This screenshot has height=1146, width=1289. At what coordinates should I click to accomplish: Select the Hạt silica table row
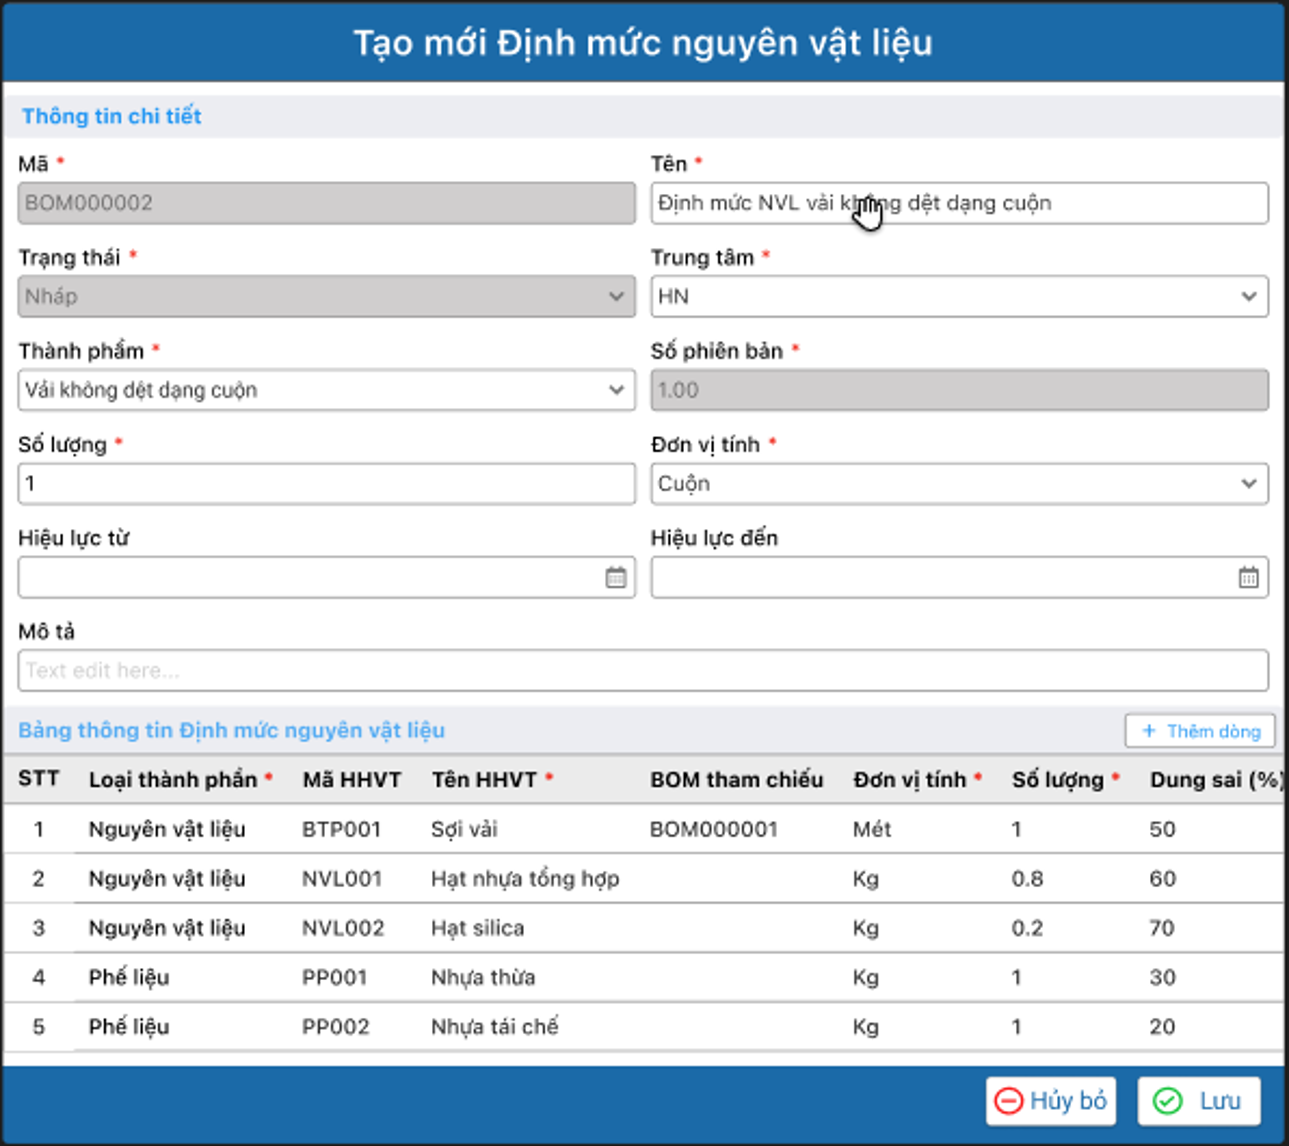pos(477,928)
